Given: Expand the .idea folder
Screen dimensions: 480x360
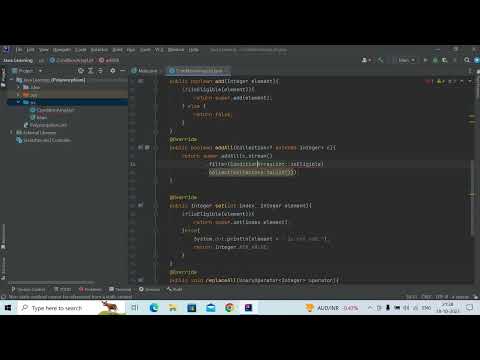Looking at the screenshot, I should coord(18,87).
